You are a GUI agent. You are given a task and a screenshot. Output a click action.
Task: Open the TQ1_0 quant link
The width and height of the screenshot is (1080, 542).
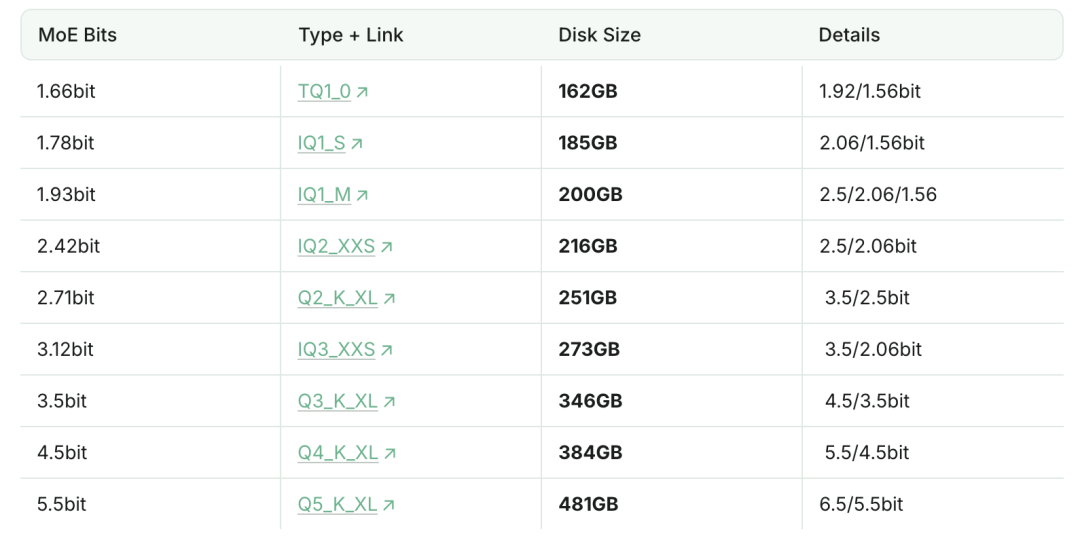point(324,91)
